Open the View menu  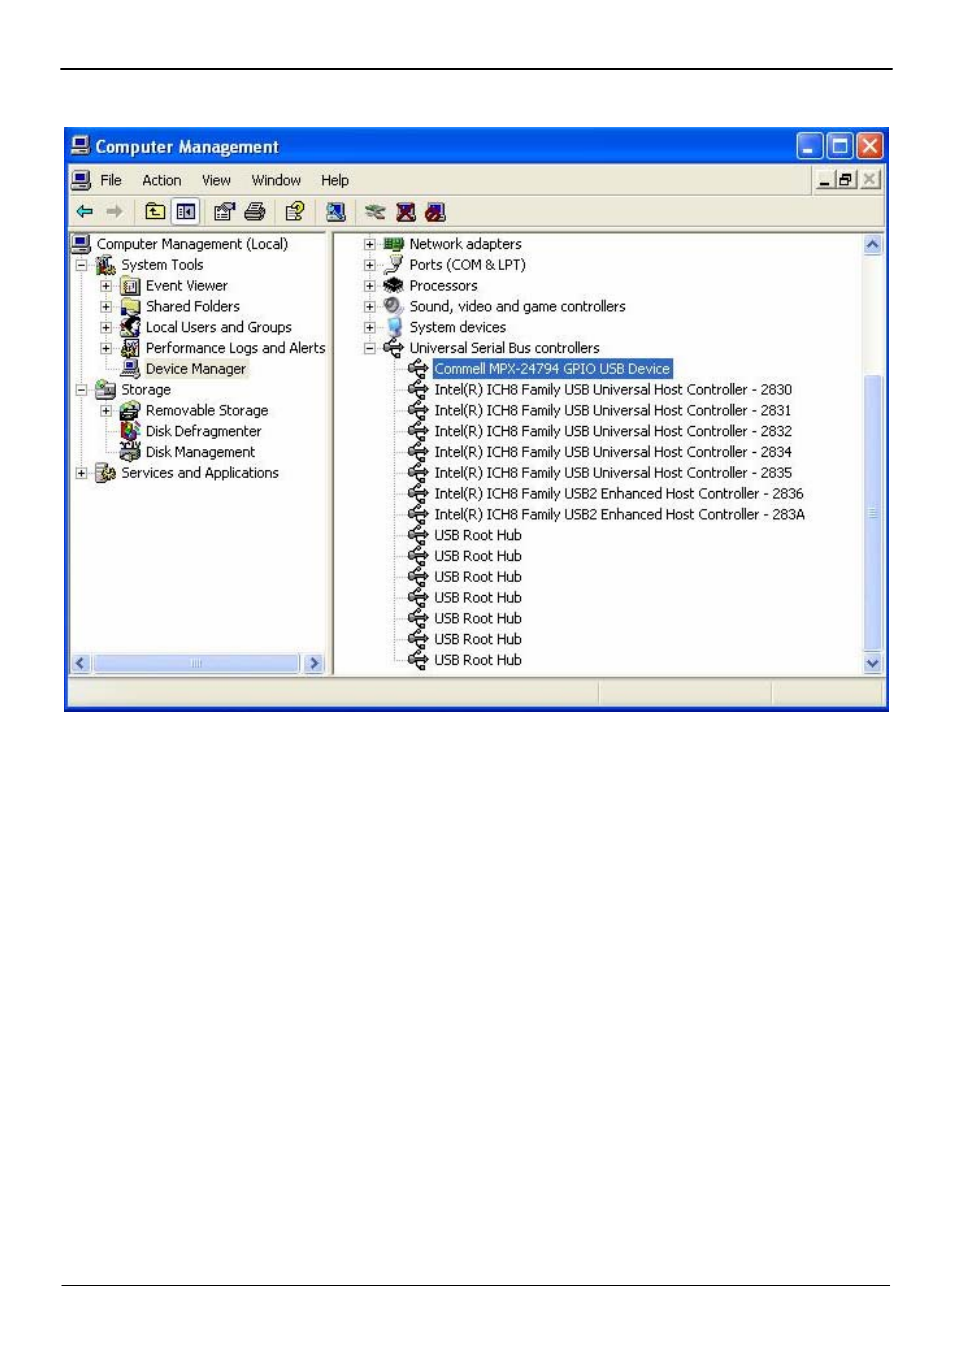point(216,180)
